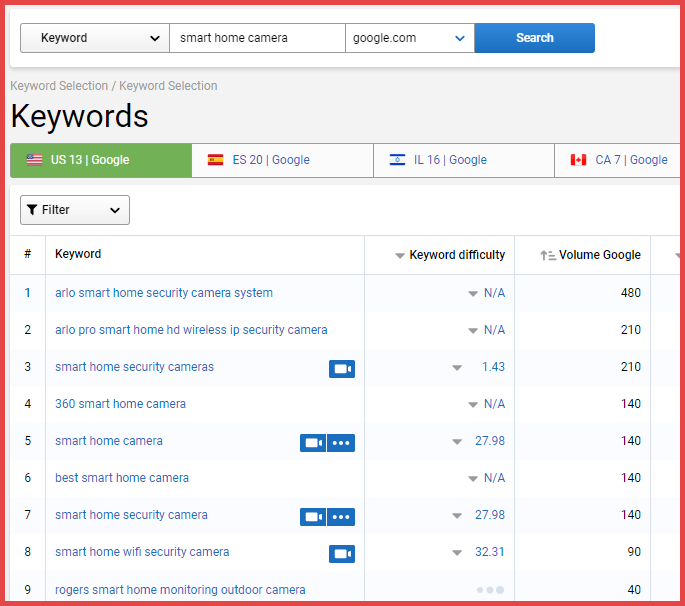This screenshot has width=685, height=606.
Task: Expand N/A difficulty arrow for '360 smart home camera'
Action: [473, 405]
